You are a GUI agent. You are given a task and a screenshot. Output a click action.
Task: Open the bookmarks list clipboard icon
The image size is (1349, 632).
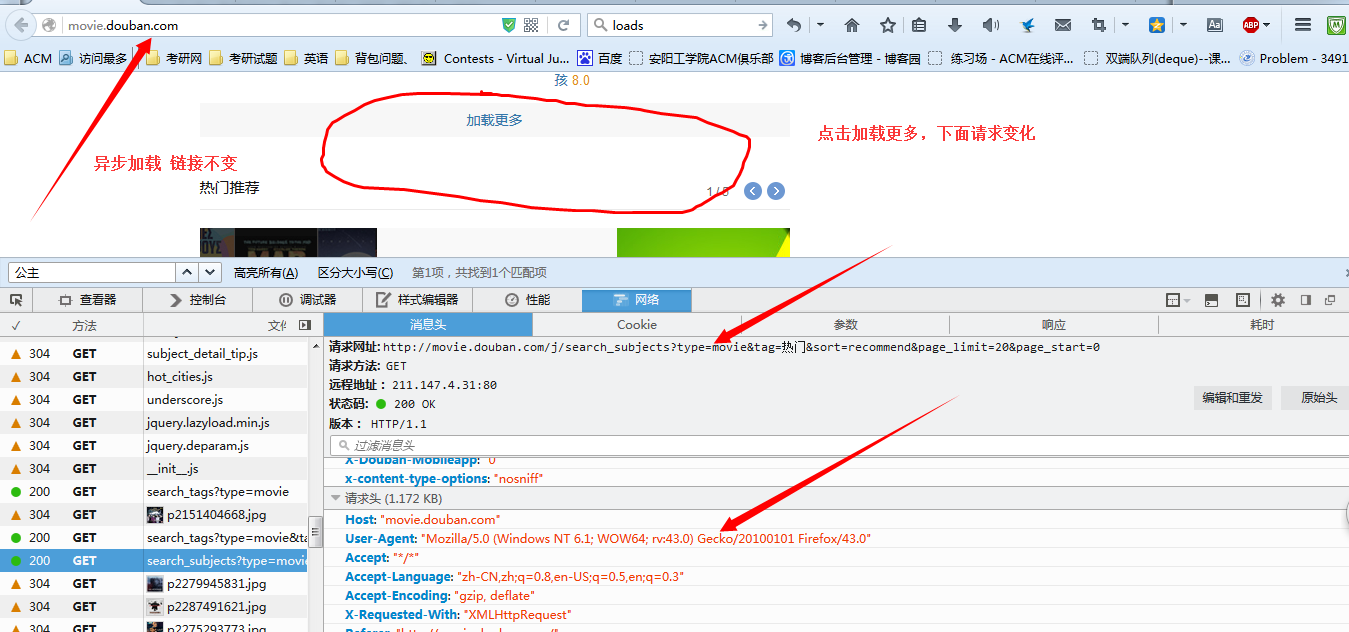[919, 25]
